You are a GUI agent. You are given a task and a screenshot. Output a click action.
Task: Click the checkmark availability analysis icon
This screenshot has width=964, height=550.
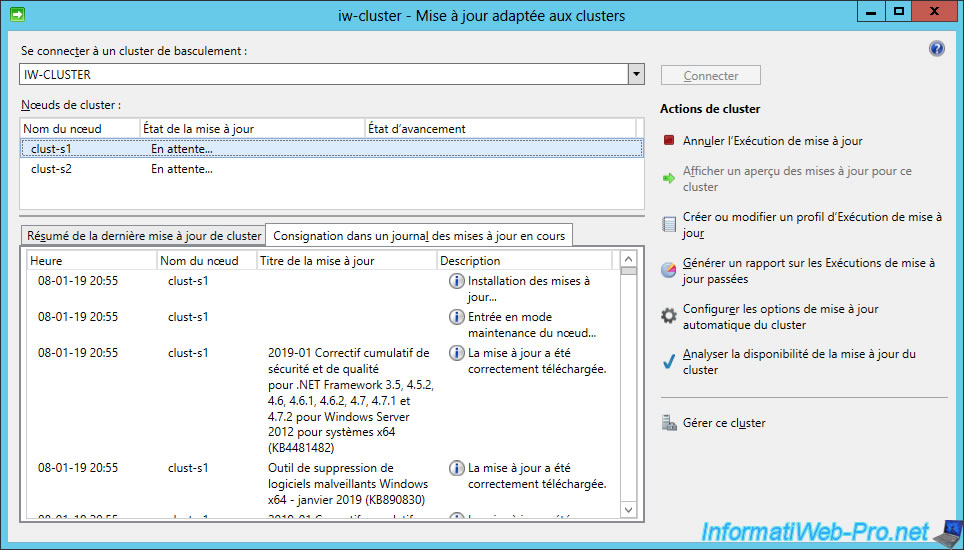coord(669,362)
